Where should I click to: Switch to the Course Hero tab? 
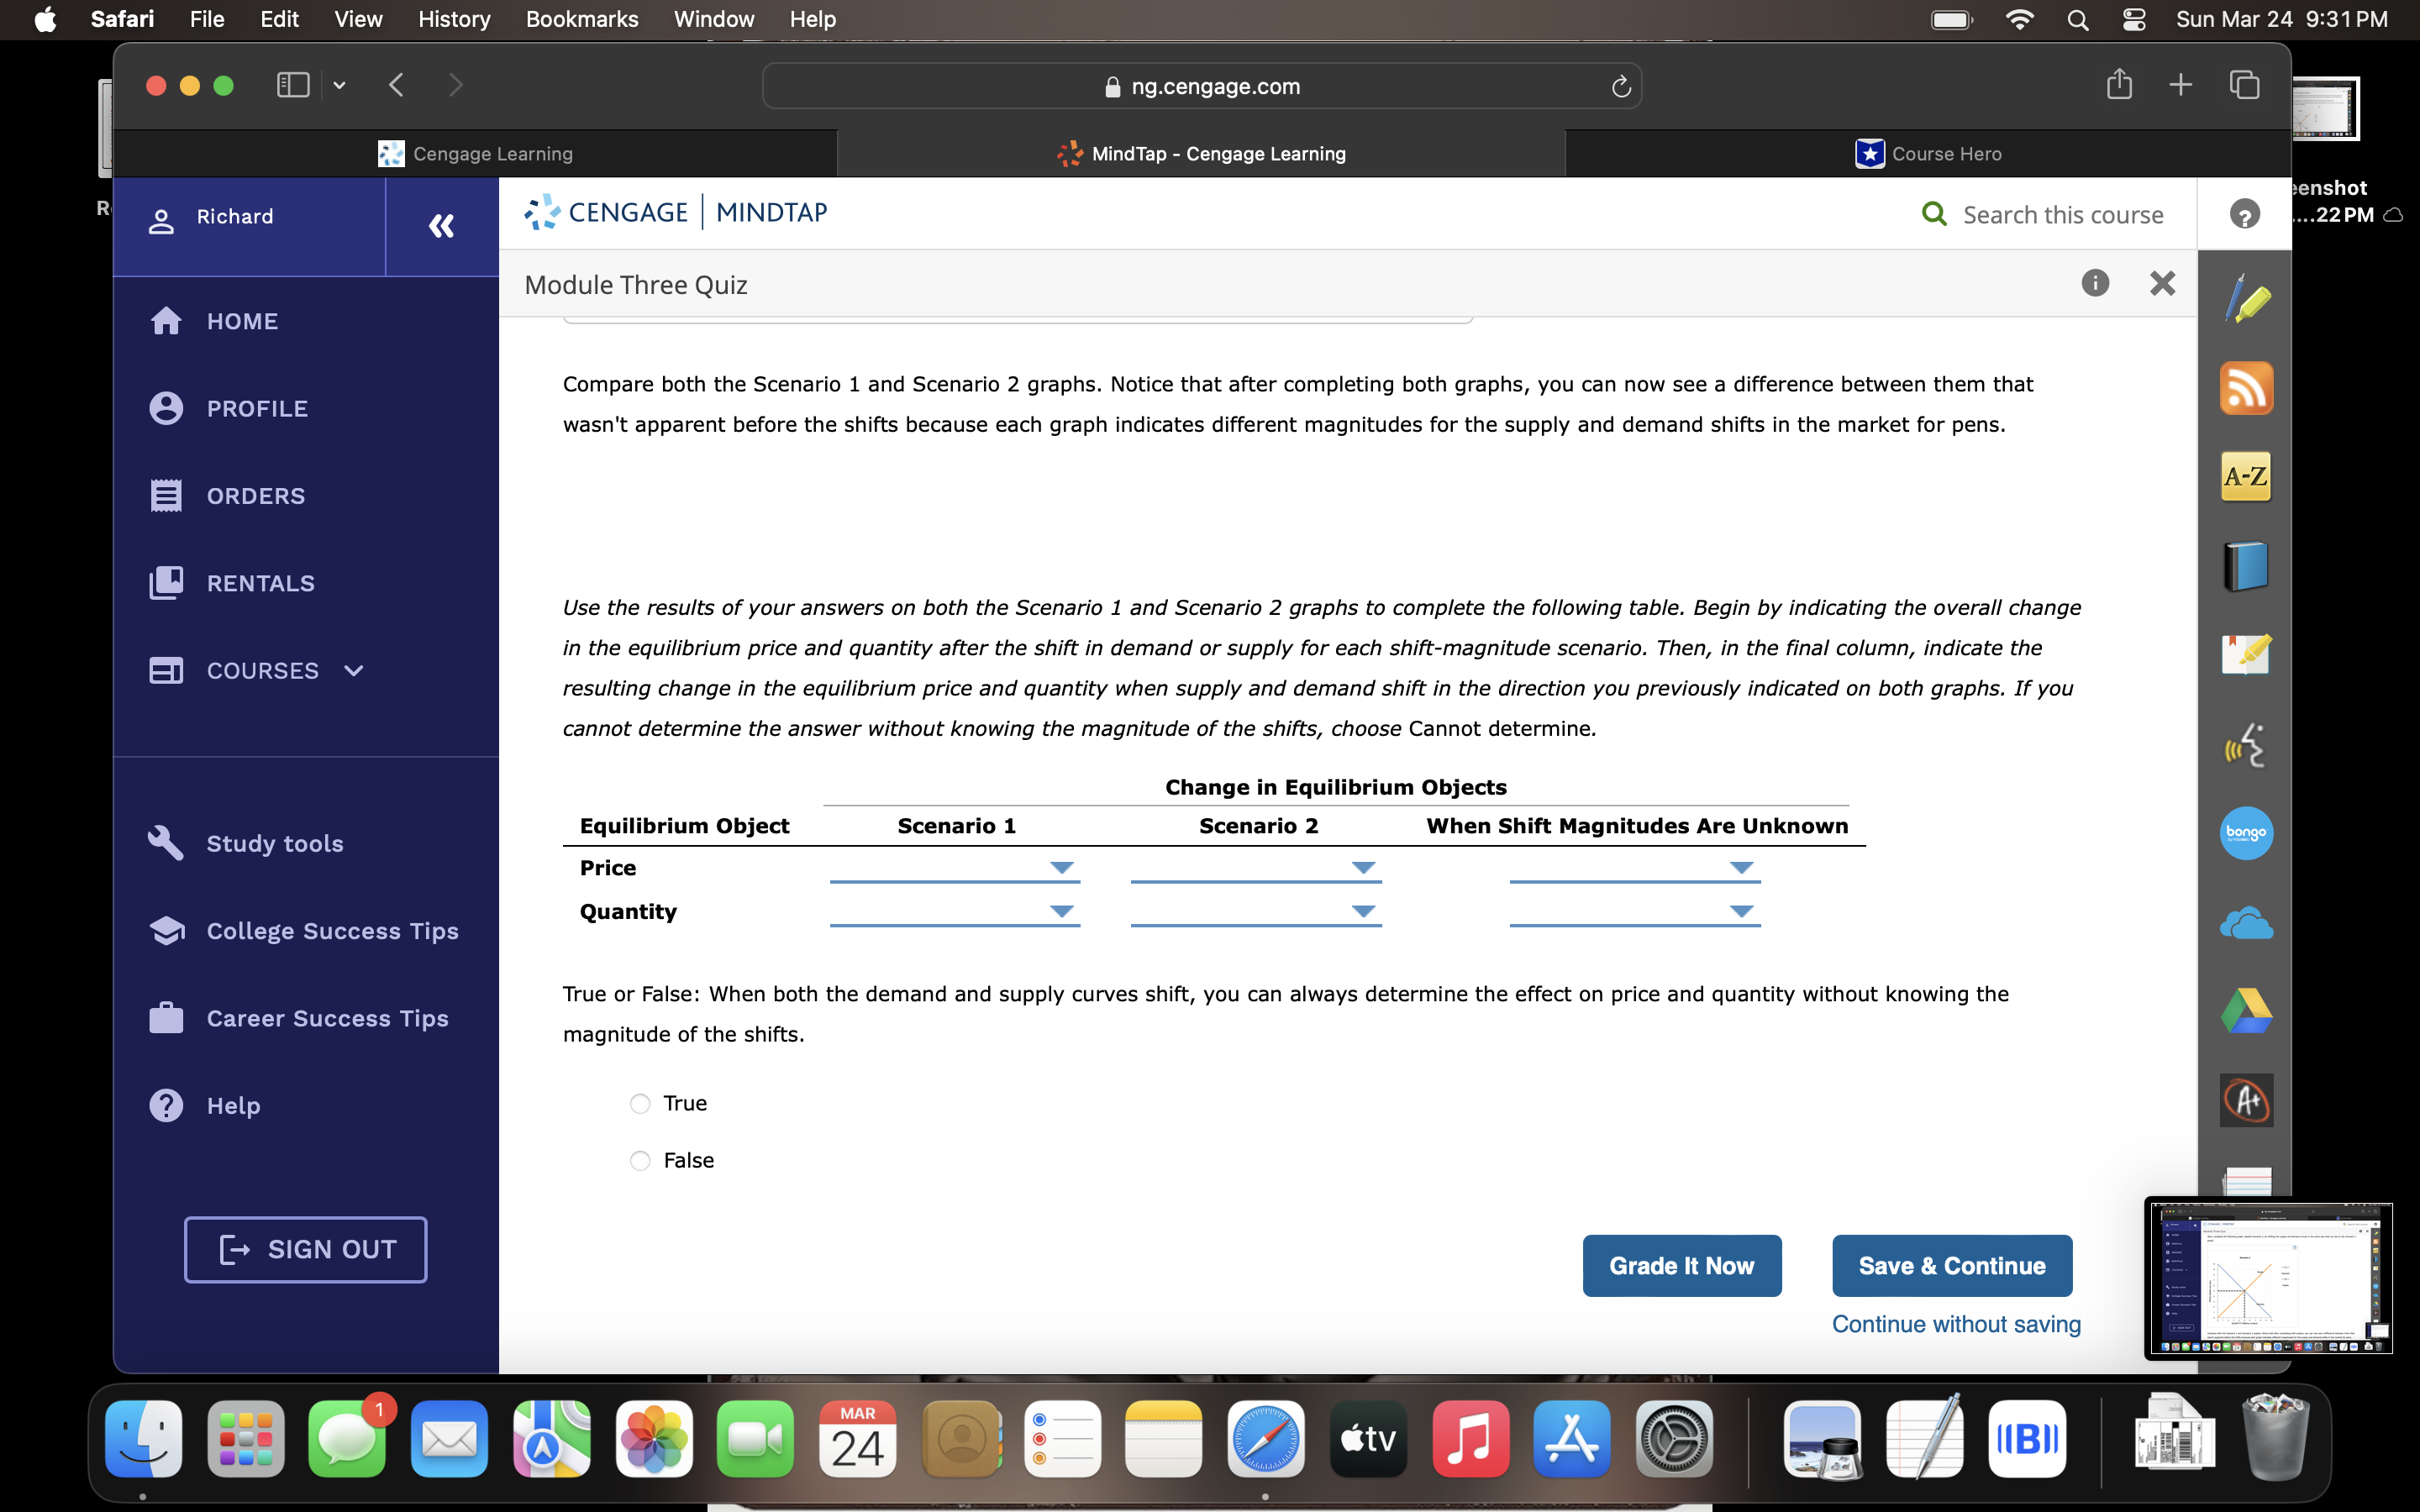point(1927,154)
